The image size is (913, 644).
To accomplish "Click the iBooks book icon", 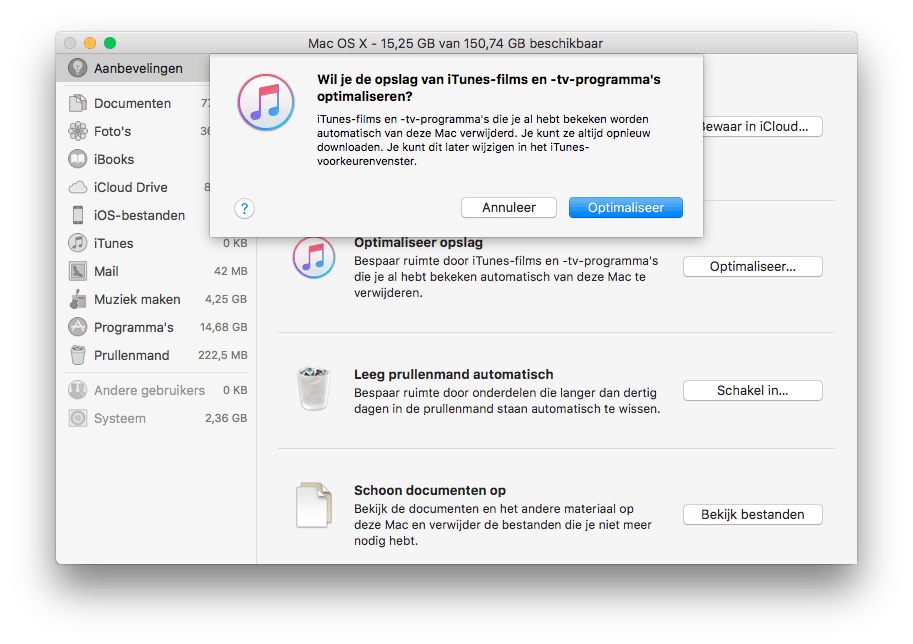I will pyautogui.click(x=77, y=159).
